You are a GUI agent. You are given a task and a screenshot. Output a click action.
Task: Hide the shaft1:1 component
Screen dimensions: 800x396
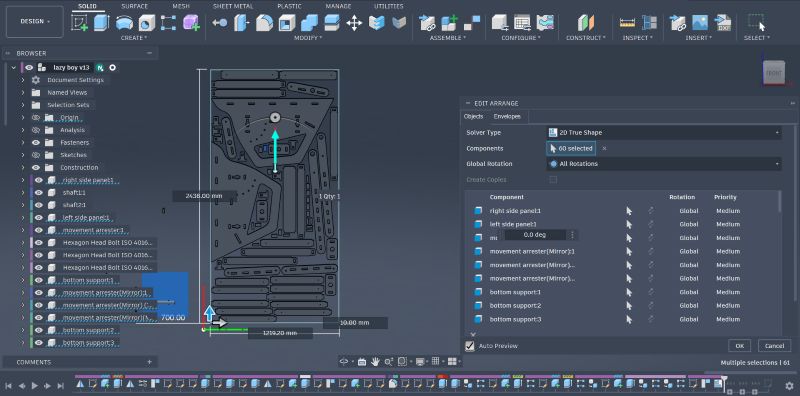point(38,192)
